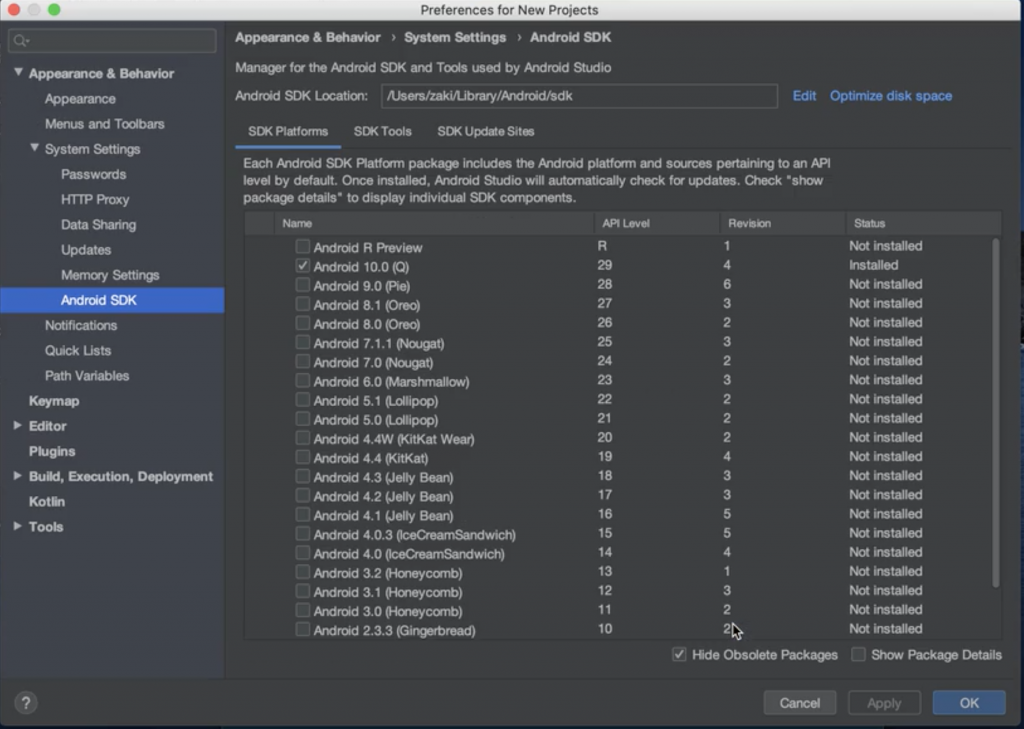Click the Optimize disk space link
Image resolution: width=1024 pixels, height=729 pixels.
coord(891,96)
